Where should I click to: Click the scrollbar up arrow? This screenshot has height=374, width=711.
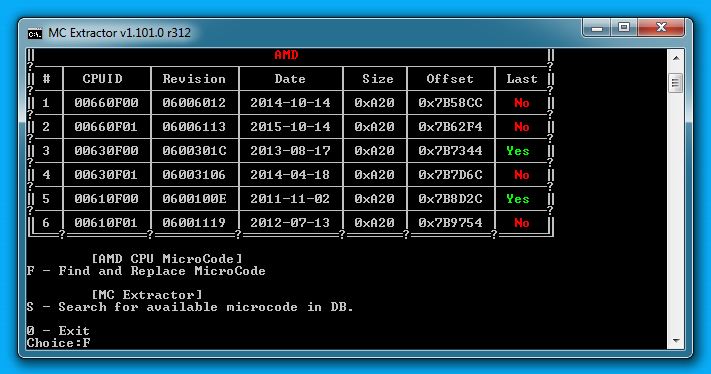(x=676, y=58)
